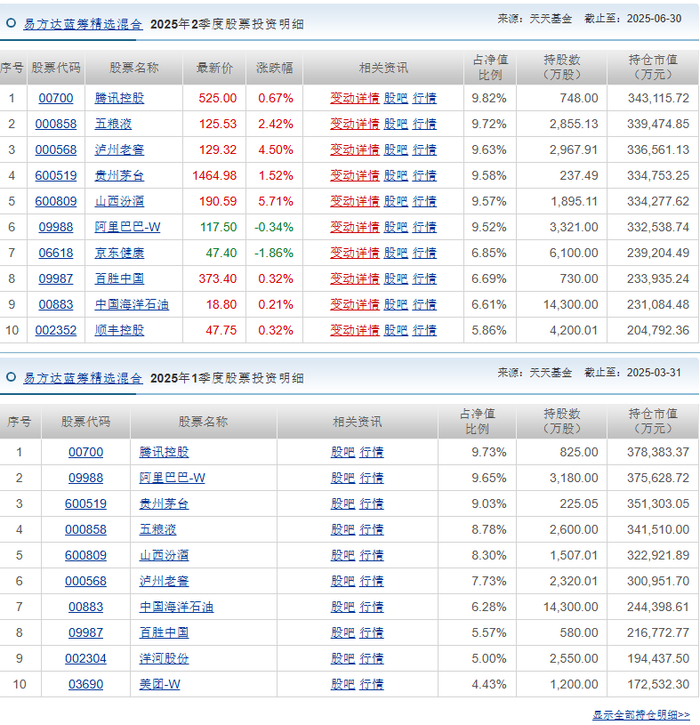This screenshot has width=700, height=725.
Task: Open 股吧 for 山西汾酒 in Q2 table
Action: 396,202
